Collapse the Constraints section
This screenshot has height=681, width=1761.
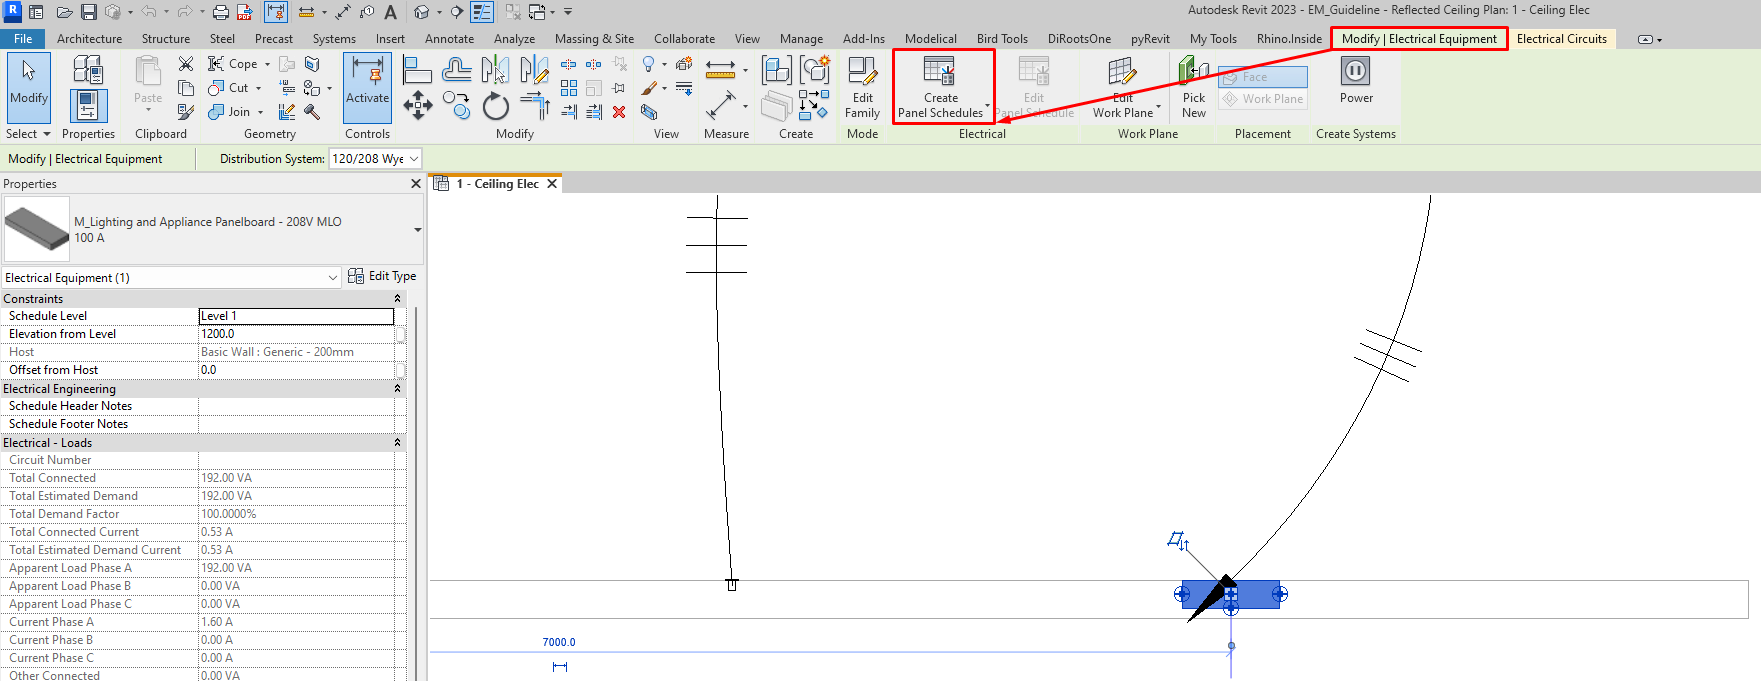click(397, 298)
